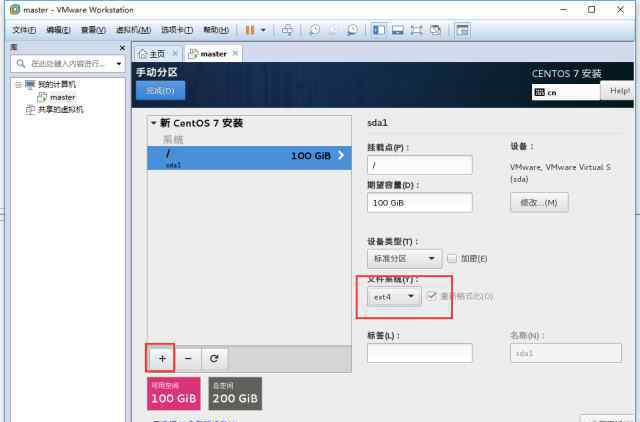Enter full screen mode from the toolbar
The height and width of the screenshot is (422, 640).
(x=416, y=30)
